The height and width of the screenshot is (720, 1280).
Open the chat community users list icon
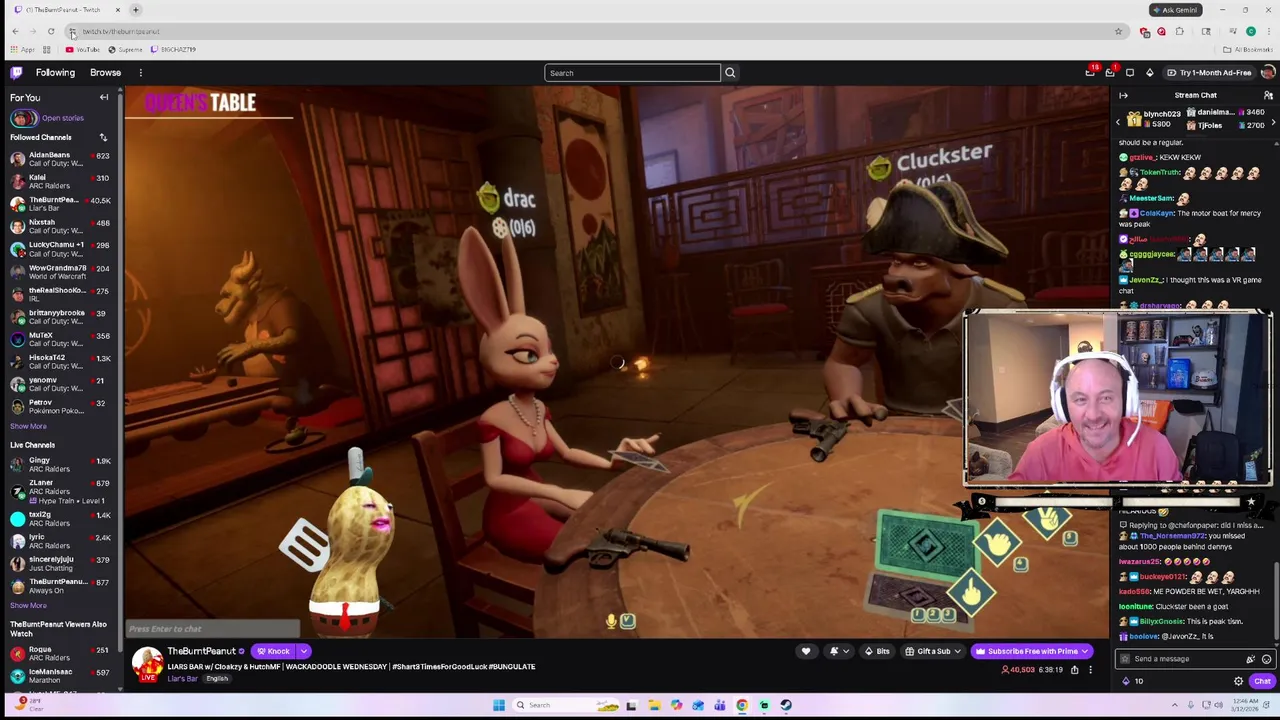click(1268, 95)
